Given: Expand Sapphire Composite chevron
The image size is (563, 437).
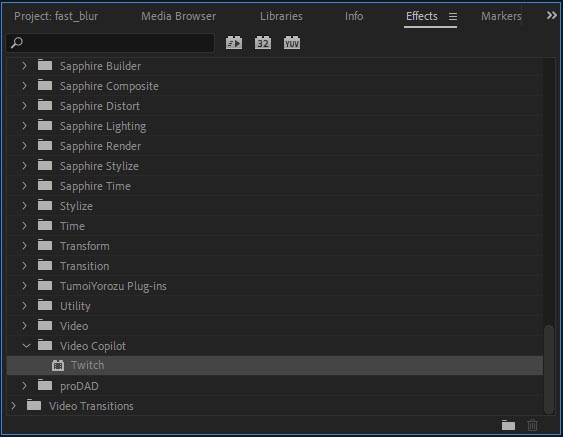Looking at the screenshot, I should (x=24, y=86).
